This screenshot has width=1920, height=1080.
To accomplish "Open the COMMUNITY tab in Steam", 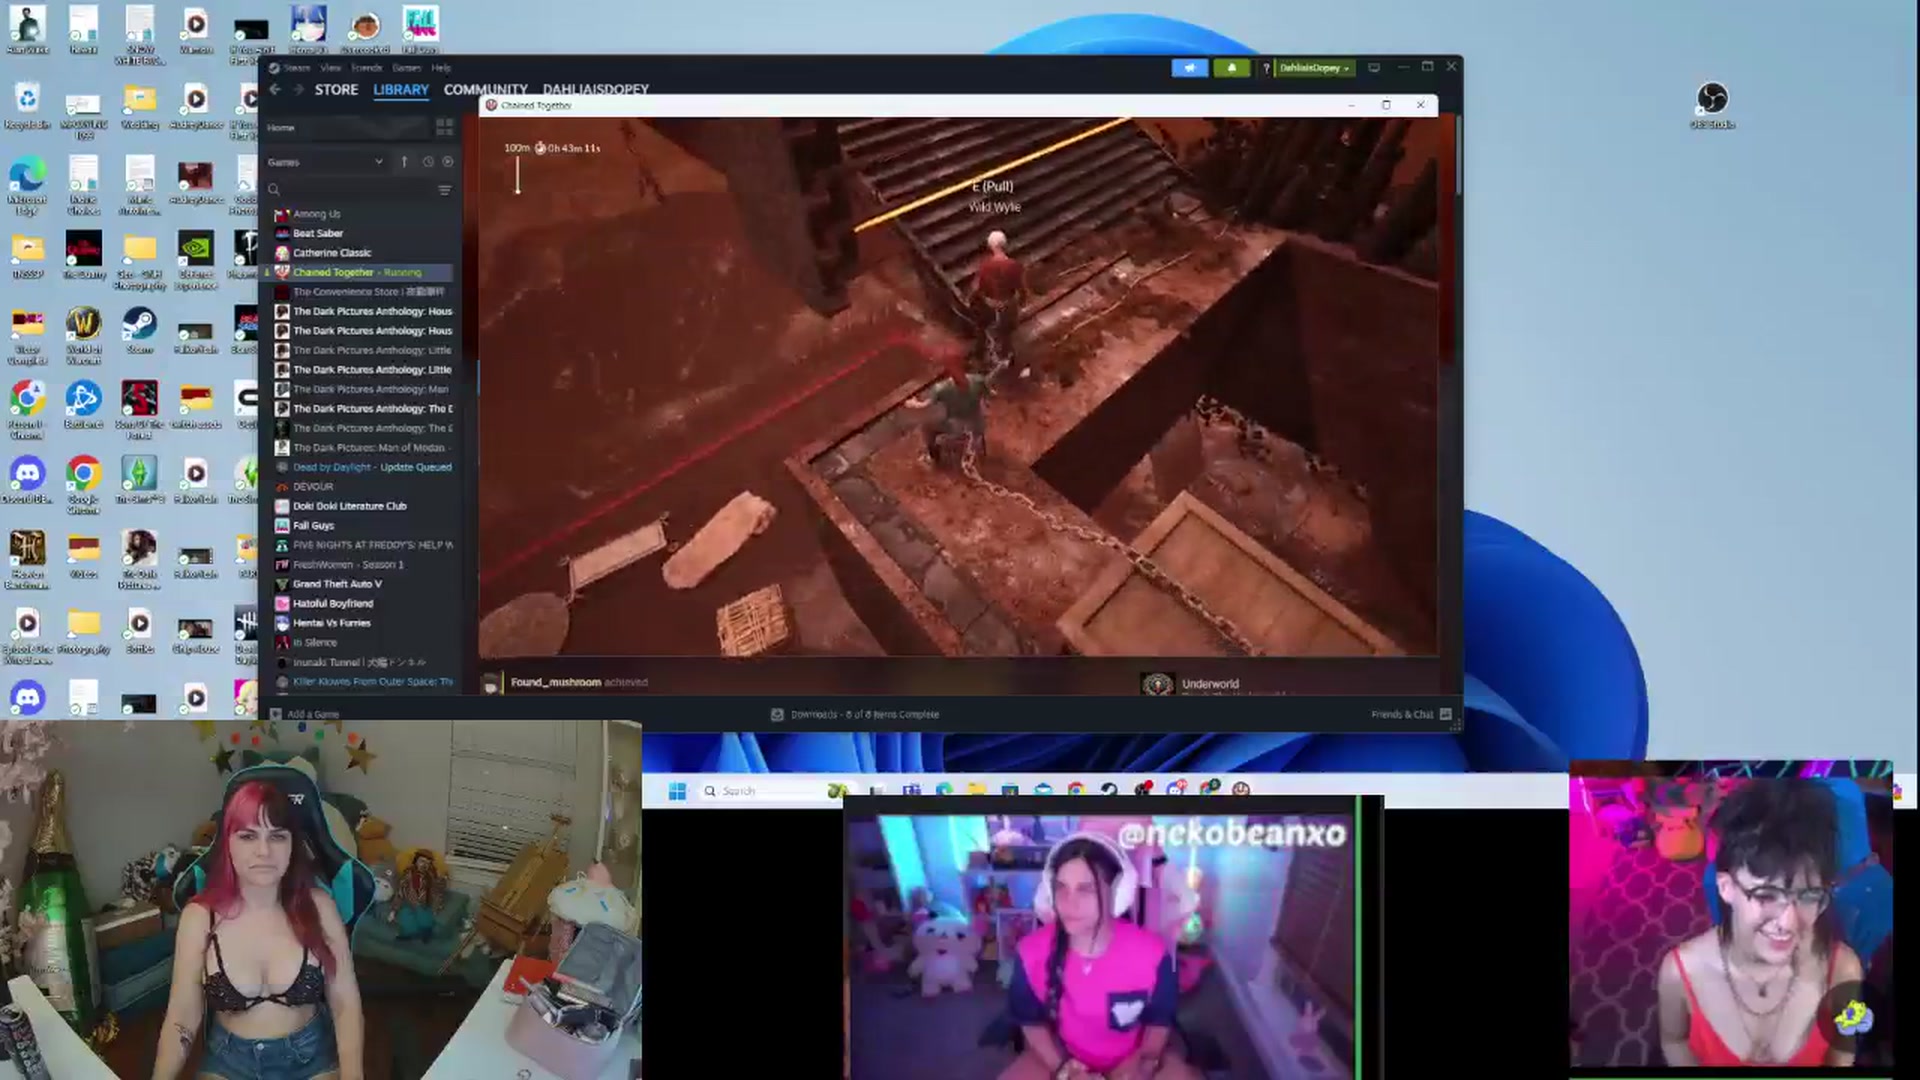I will 486,90.
